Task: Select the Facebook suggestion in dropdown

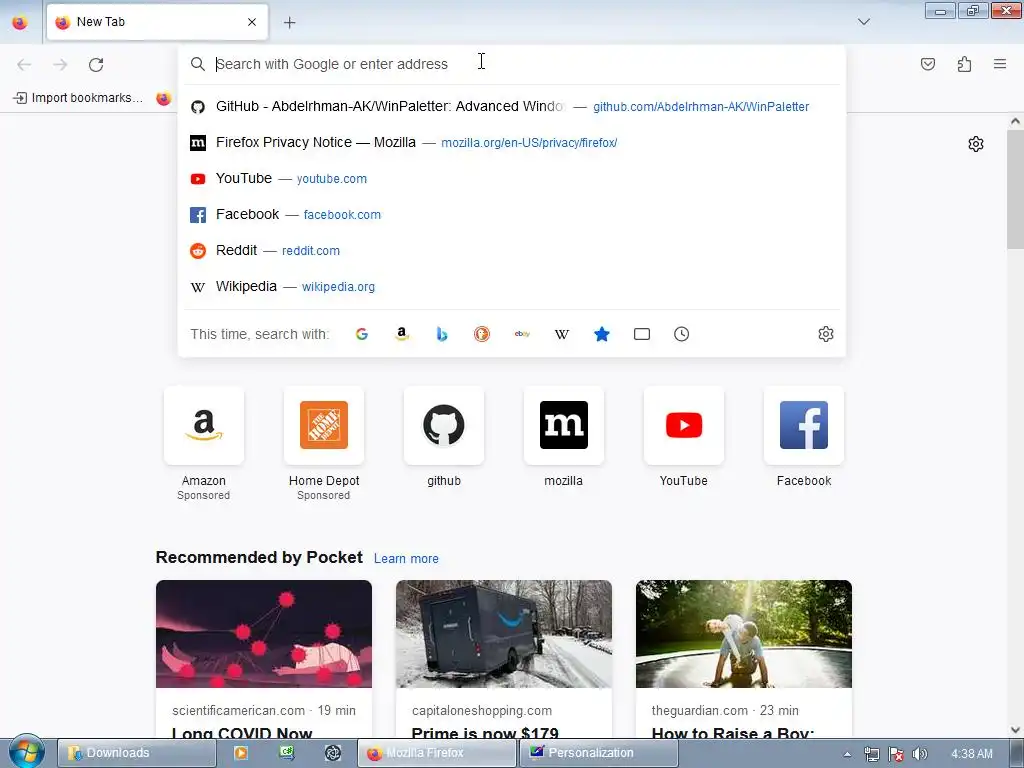Action: (511, 214)
